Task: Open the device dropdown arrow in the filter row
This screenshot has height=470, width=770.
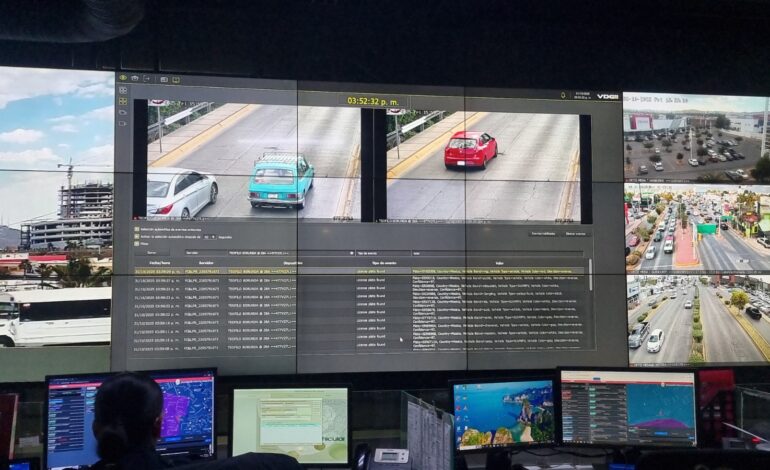Action: coord(352,253)
